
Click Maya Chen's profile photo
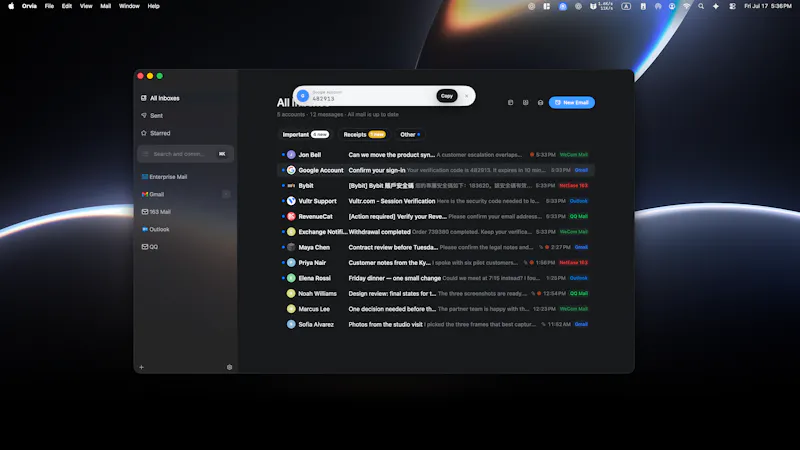(291, 247)
